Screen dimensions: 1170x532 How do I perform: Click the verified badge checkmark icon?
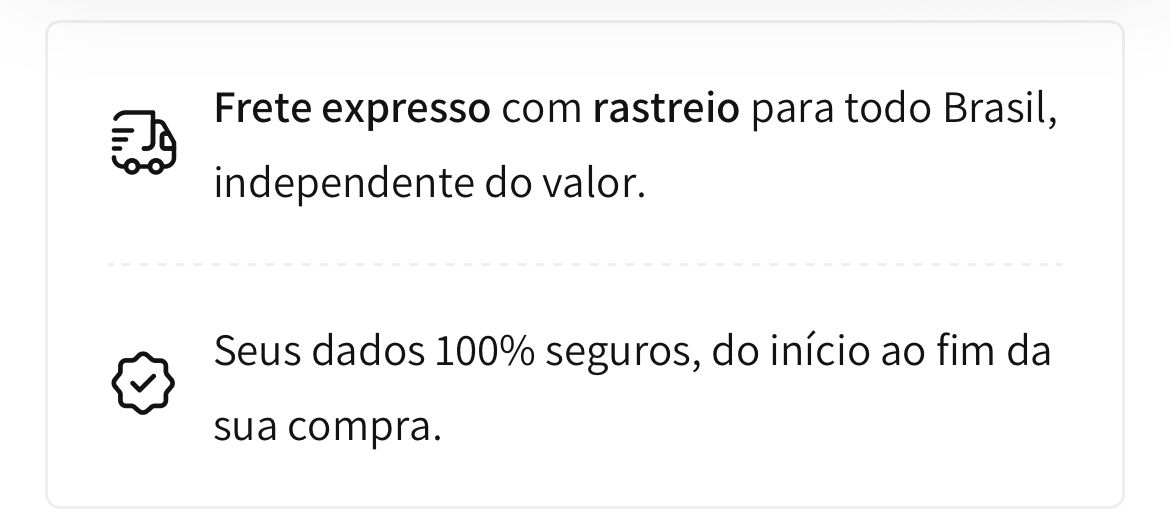[143, 383]
